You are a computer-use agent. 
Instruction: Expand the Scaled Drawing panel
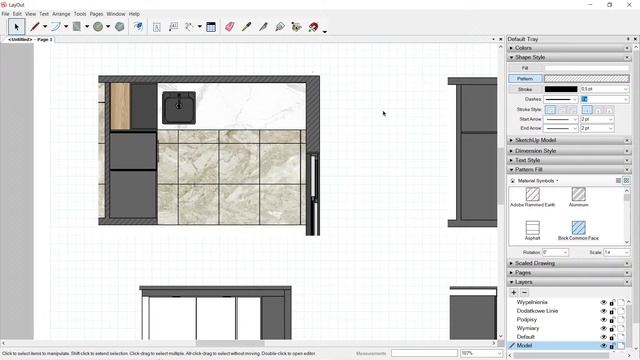point(511,264)
